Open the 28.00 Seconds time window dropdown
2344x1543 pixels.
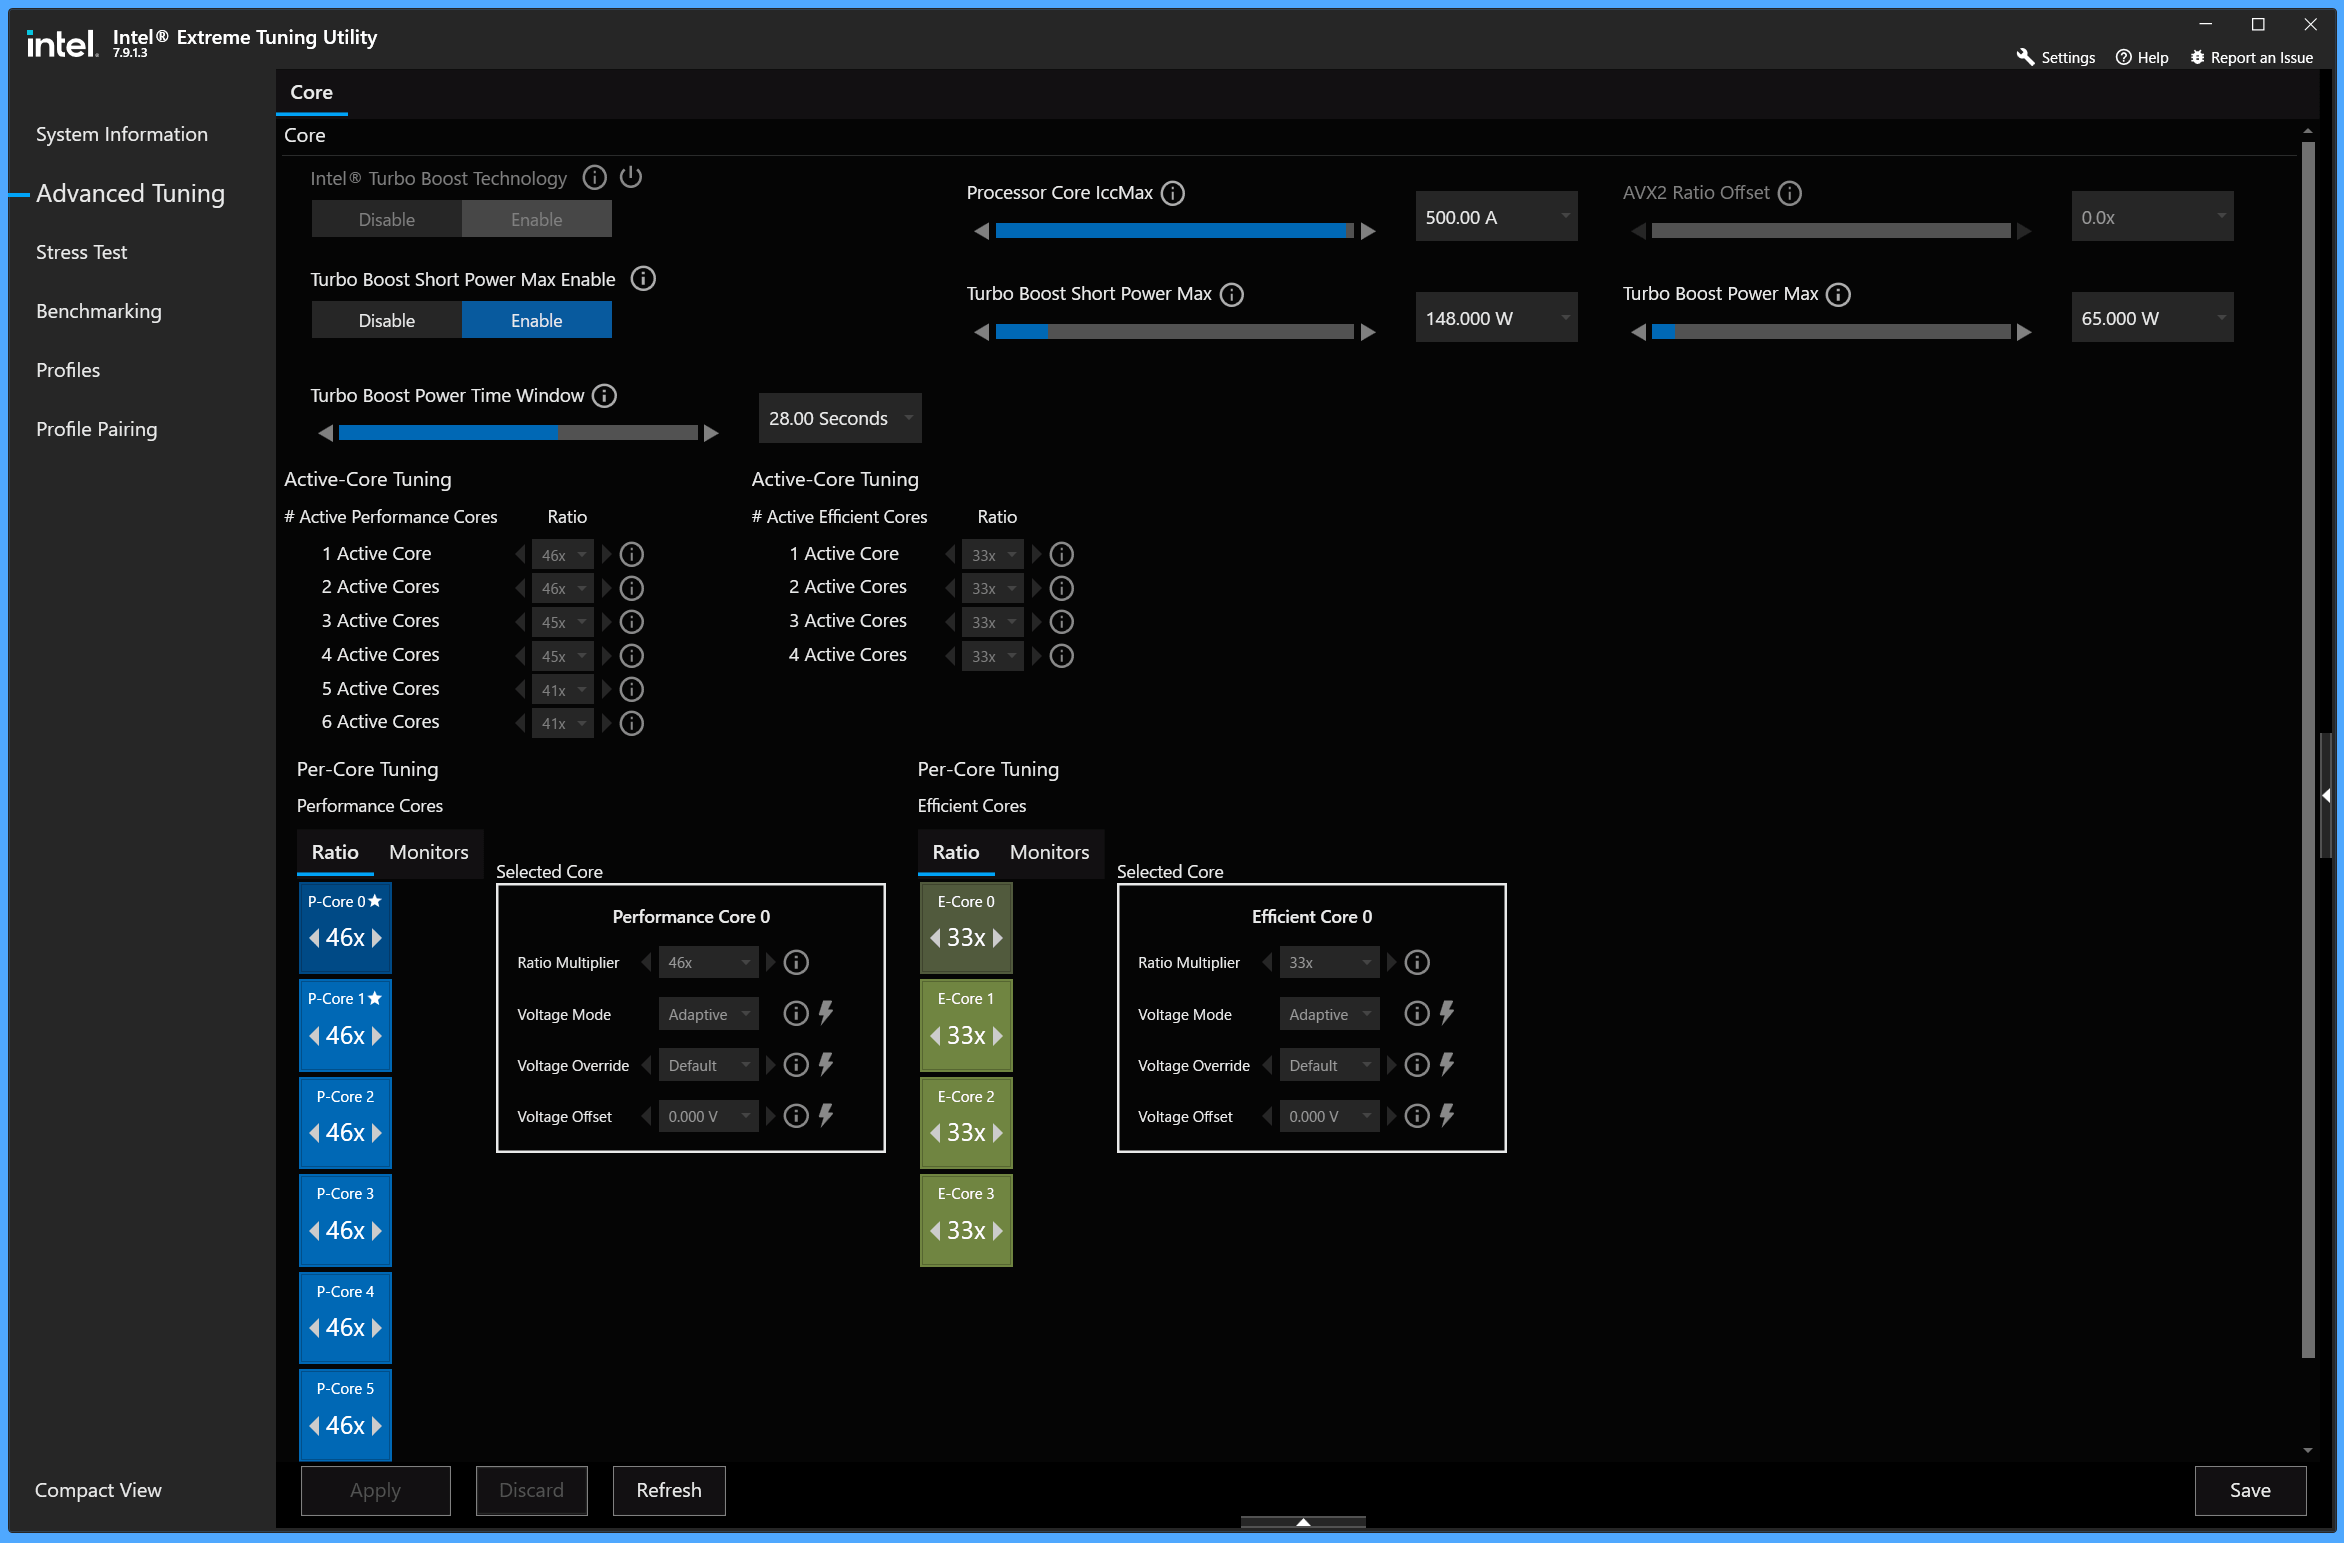pyautogui.click(x=840, y=418)
